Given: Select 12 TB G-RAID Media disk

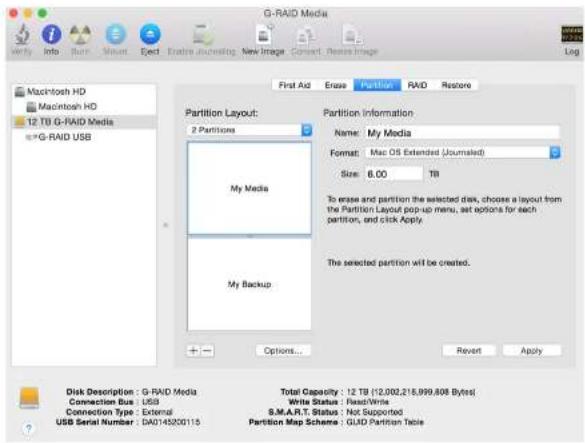Looking at the screenshot, I should point(85,122).
